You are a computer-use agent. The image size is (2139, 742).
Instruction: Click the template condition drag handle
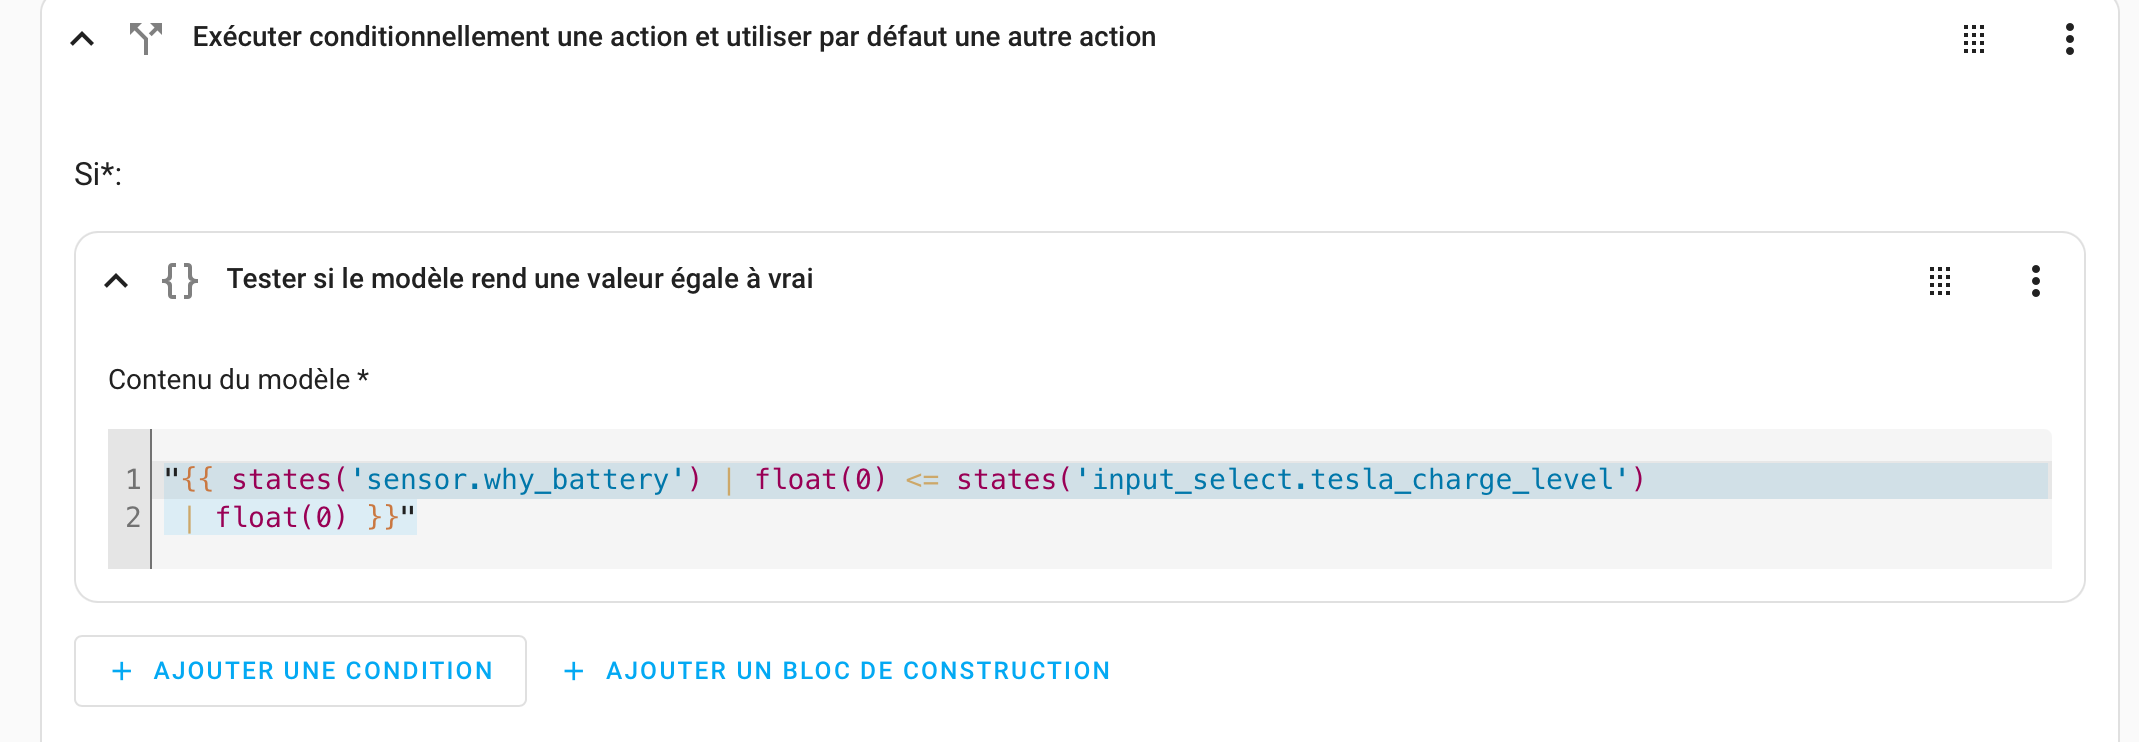(x=1940, y=281)
